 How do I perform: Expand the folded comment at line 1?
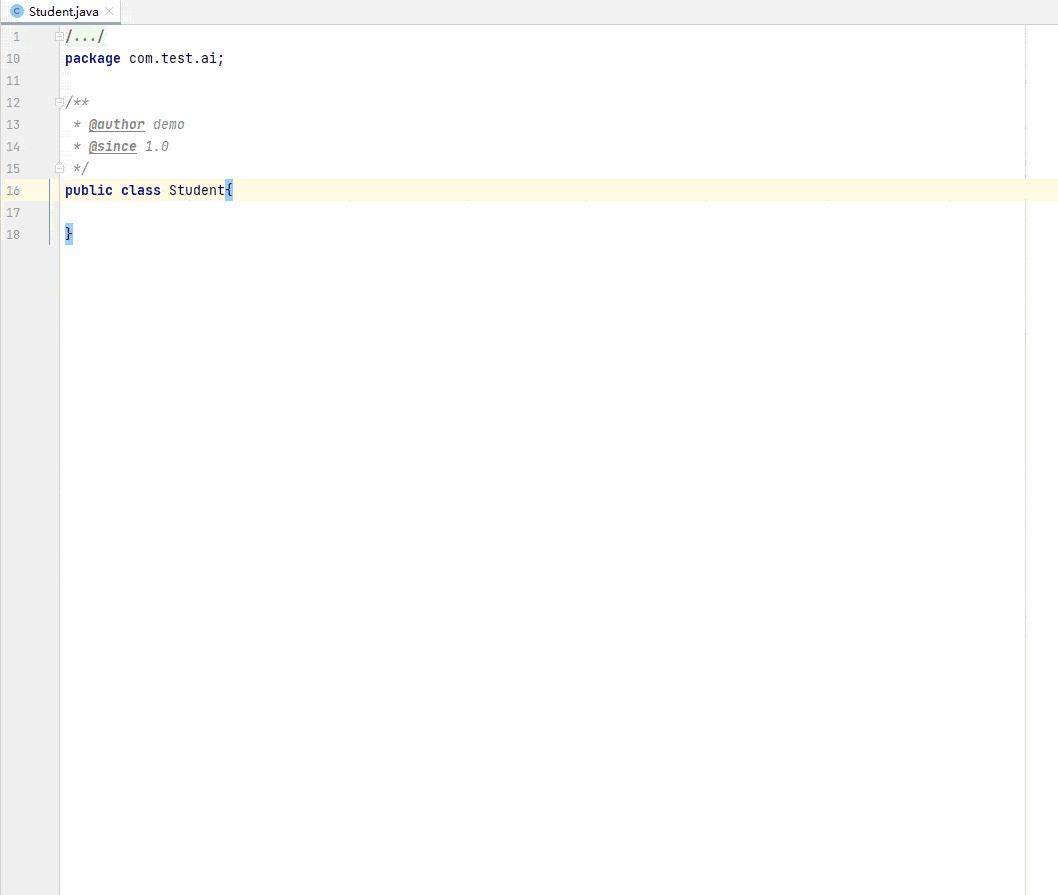59,36
